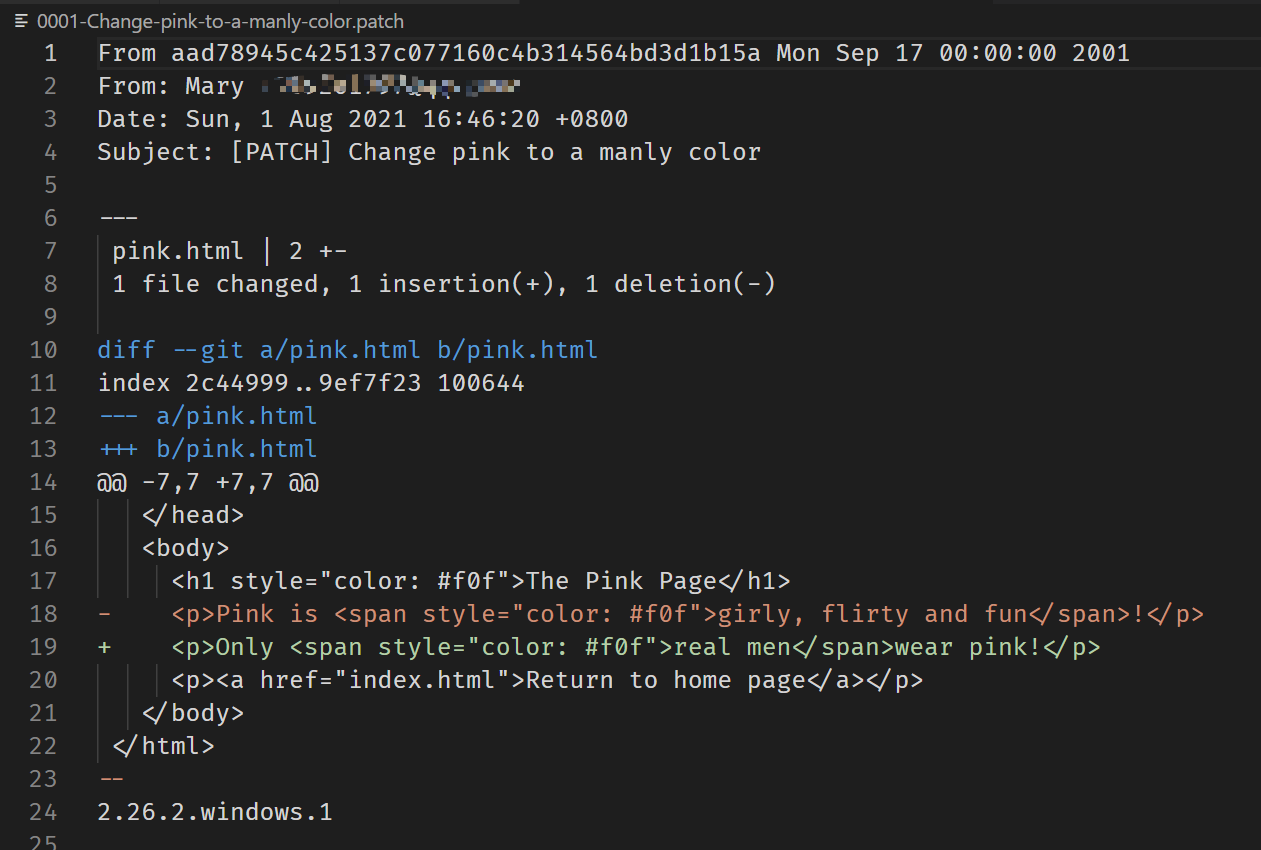Image resolution: width=1261 pixels, height=850 pixels.
Task: Click line number 10 in the gutter
Action: tap(43, 350)
